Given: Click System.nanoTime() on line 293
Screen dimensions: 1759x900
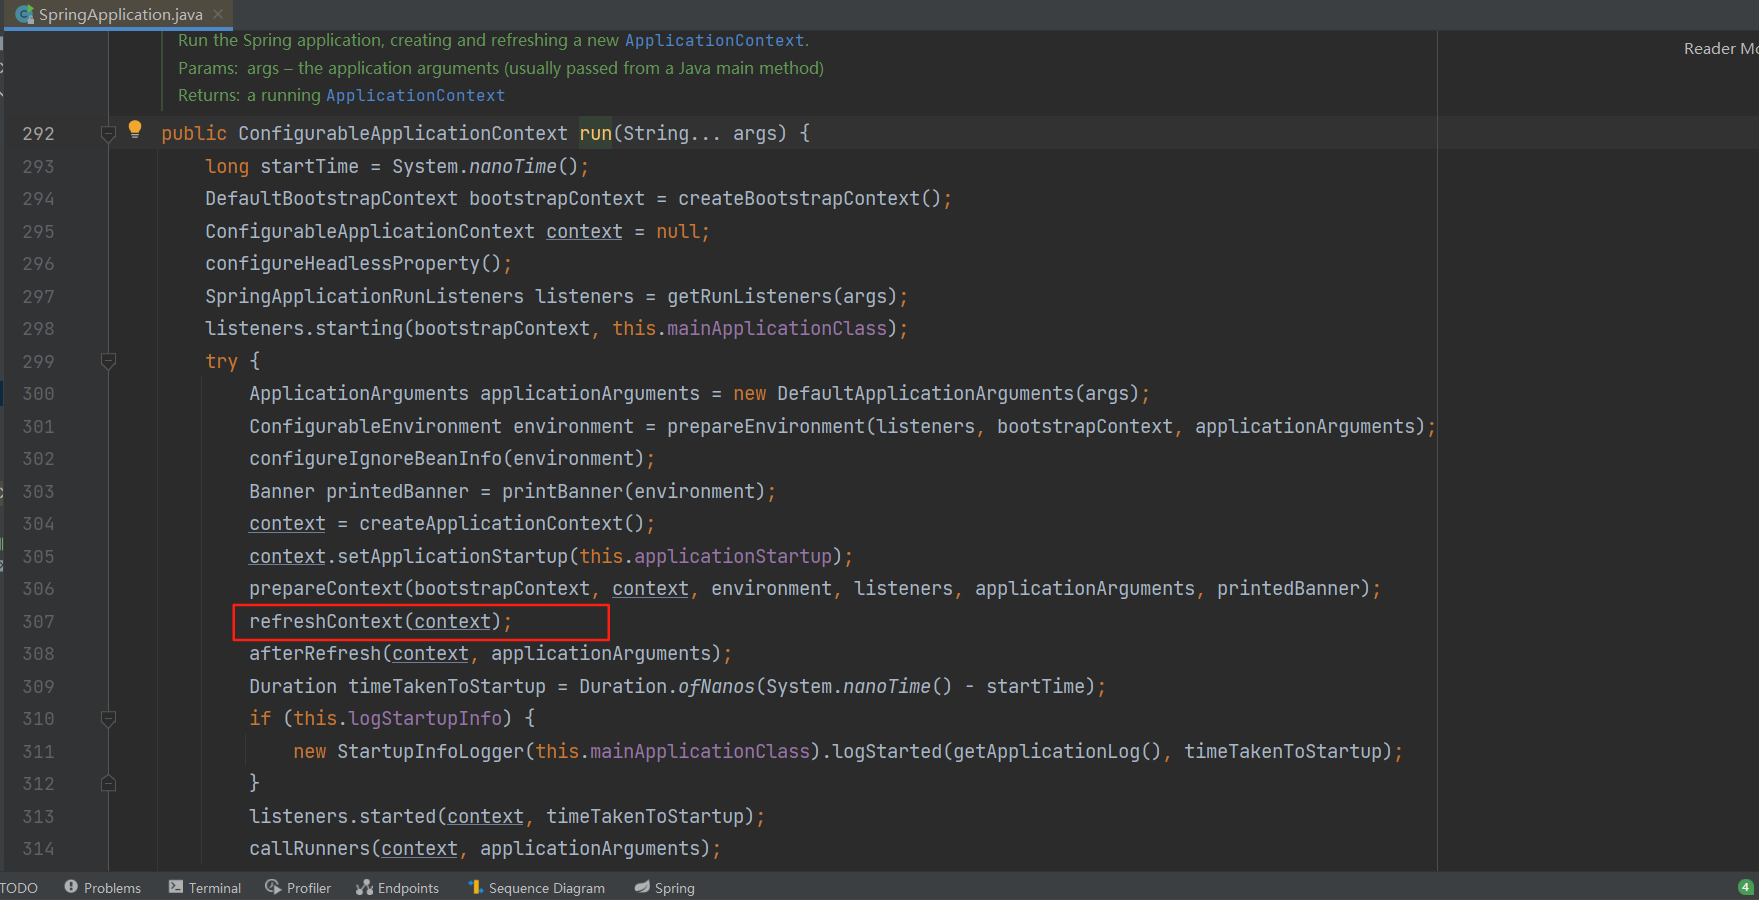Looking at the screenshot, I should click(485, 166).
